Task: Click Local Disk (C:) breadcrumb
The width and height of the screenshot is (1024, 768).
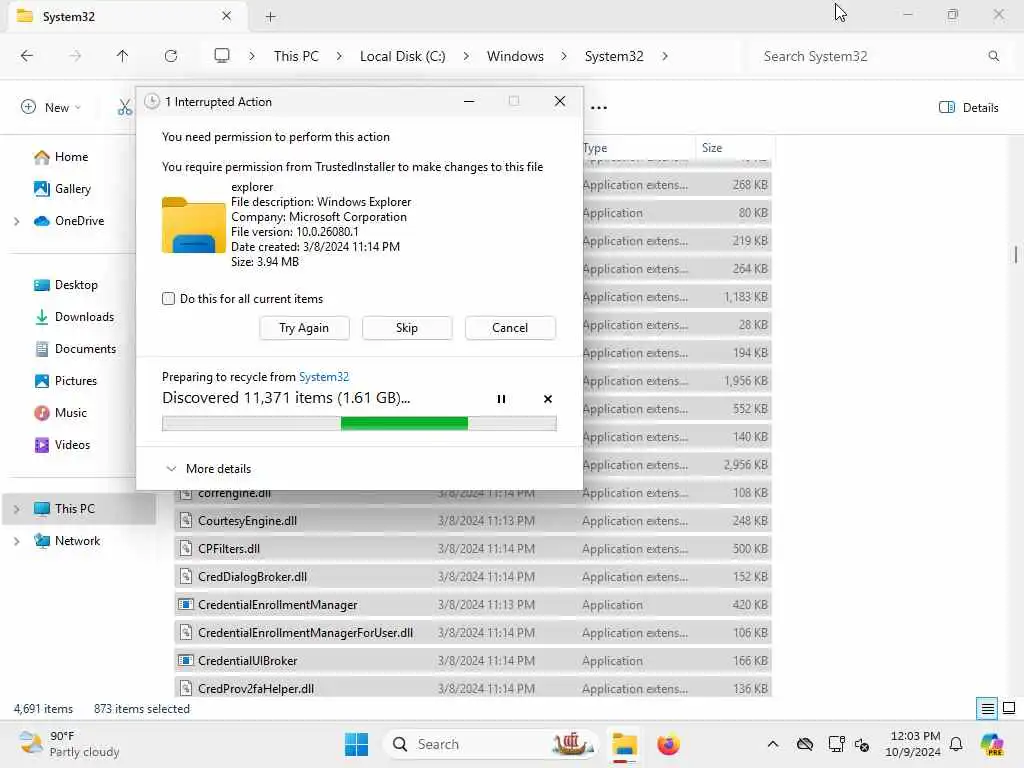Action: point(402,56)
